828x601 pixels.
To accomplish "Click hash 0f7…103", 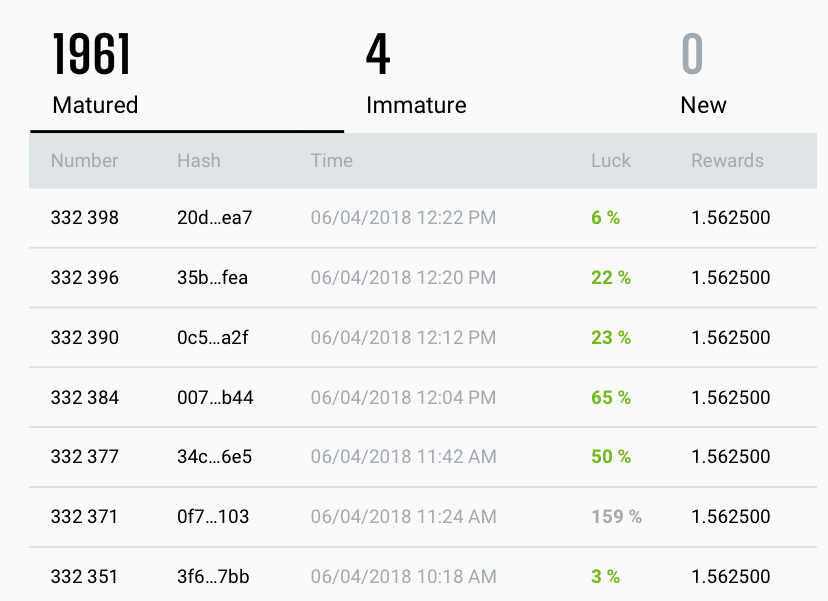I will (213, 517).
